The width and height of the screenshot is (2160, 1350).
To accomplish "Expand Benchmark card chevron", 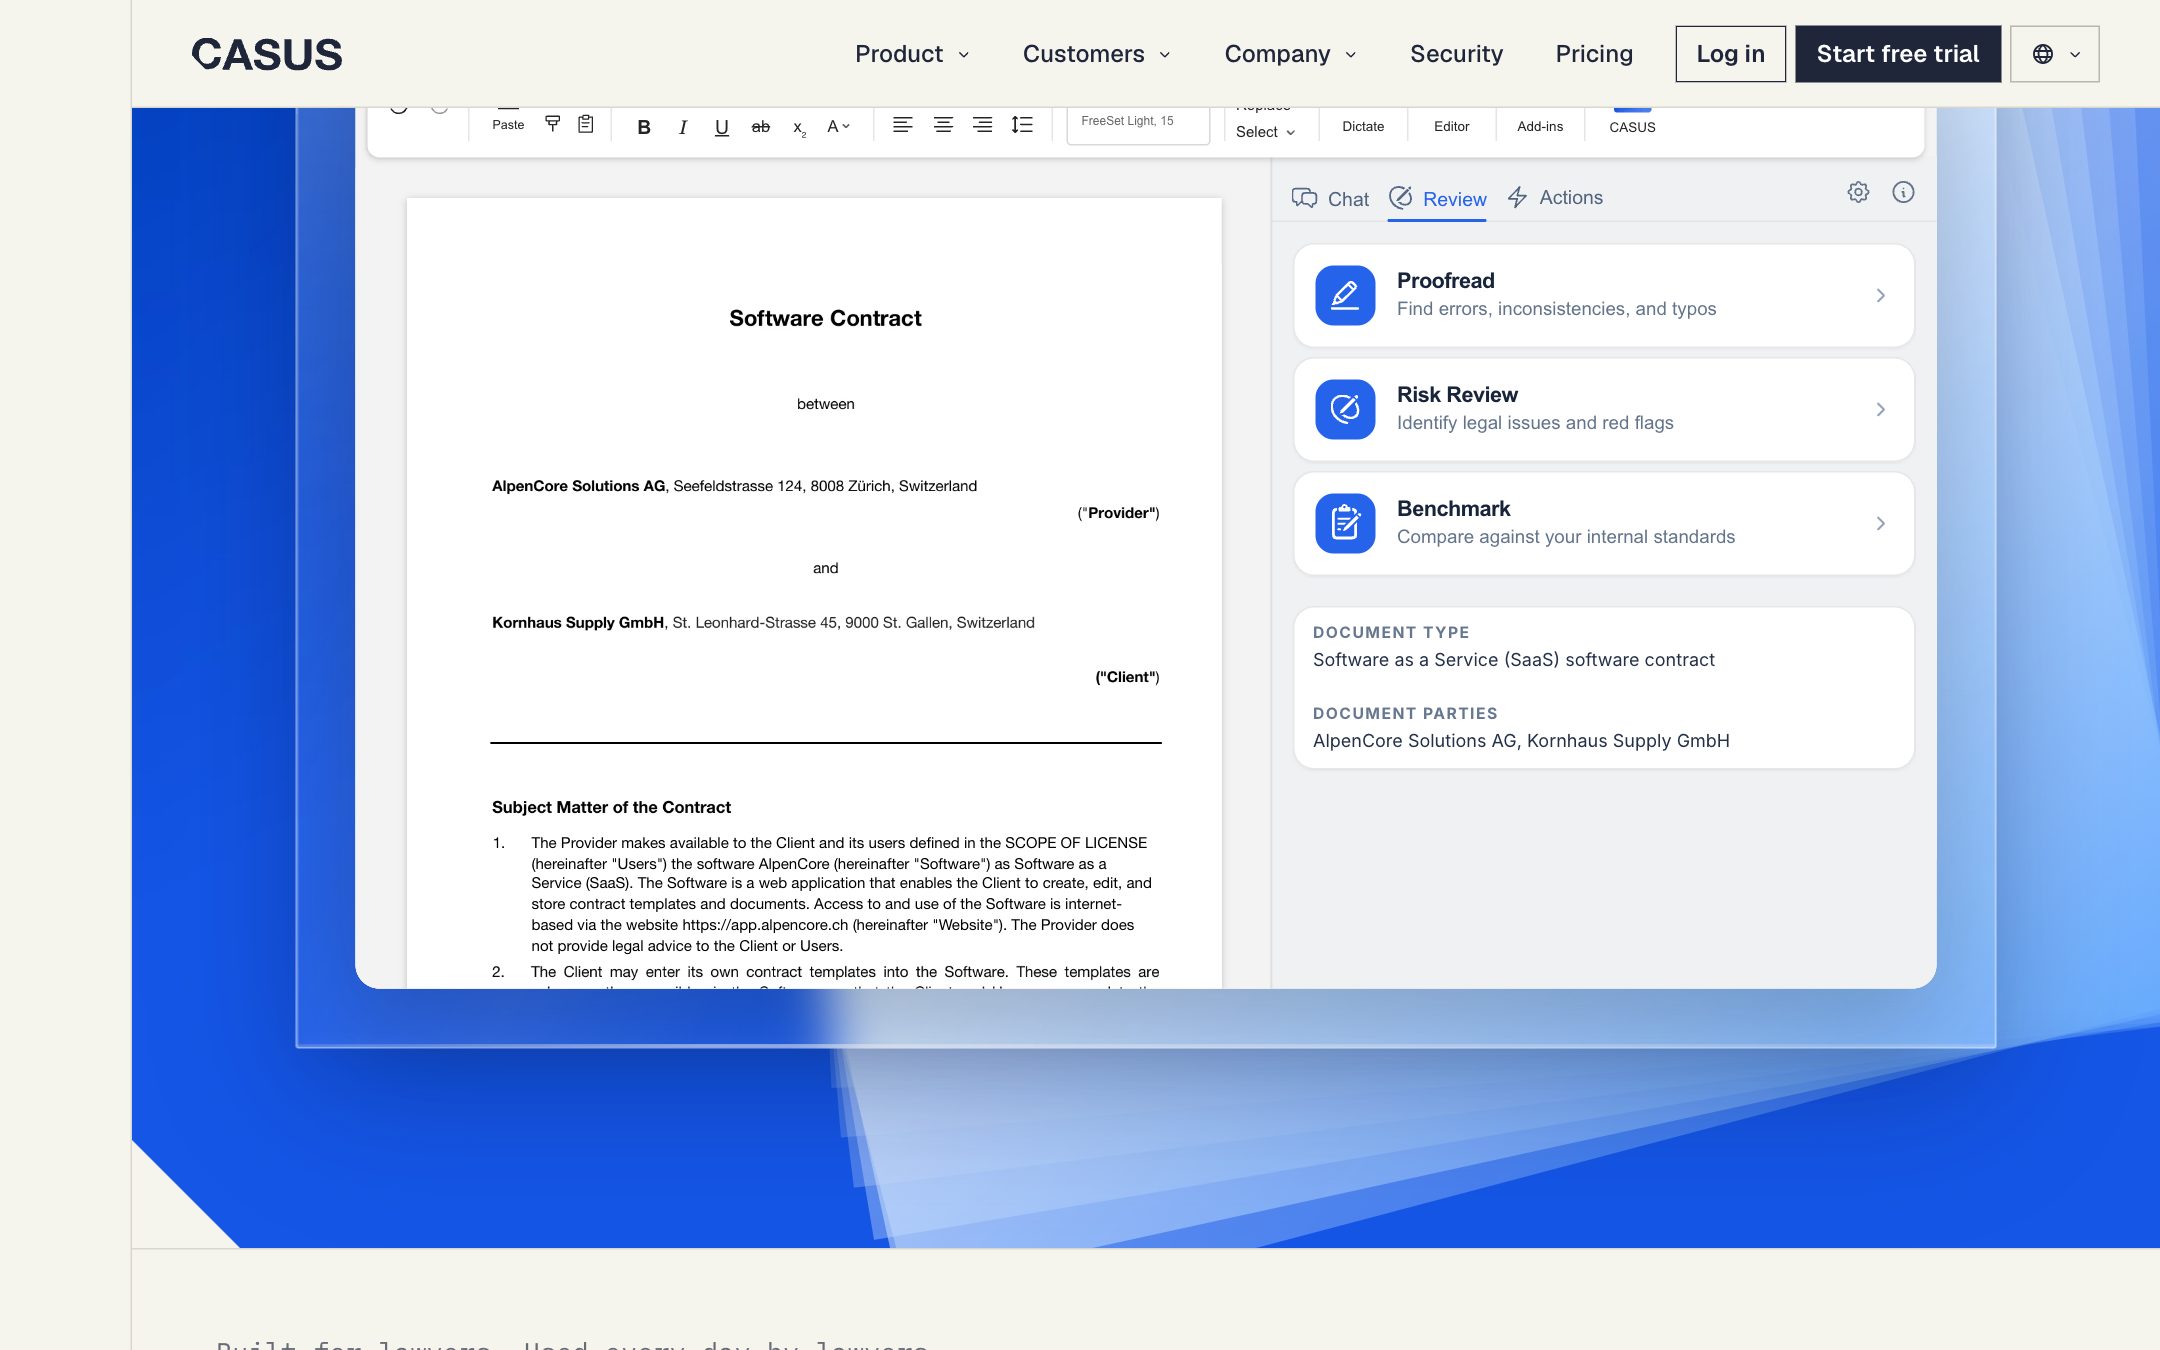I will 1880,523.
